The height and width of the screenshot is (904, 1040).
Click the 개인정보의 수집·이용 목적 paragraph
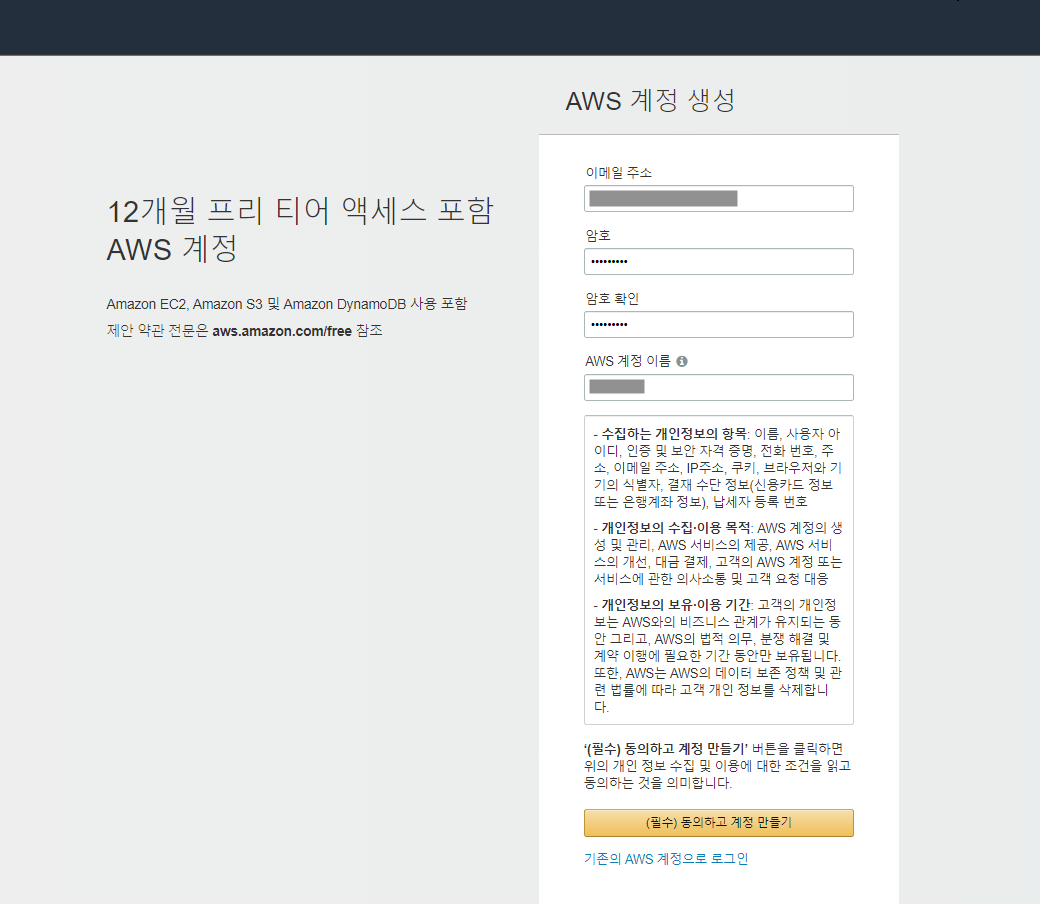[x=718, y=553]
